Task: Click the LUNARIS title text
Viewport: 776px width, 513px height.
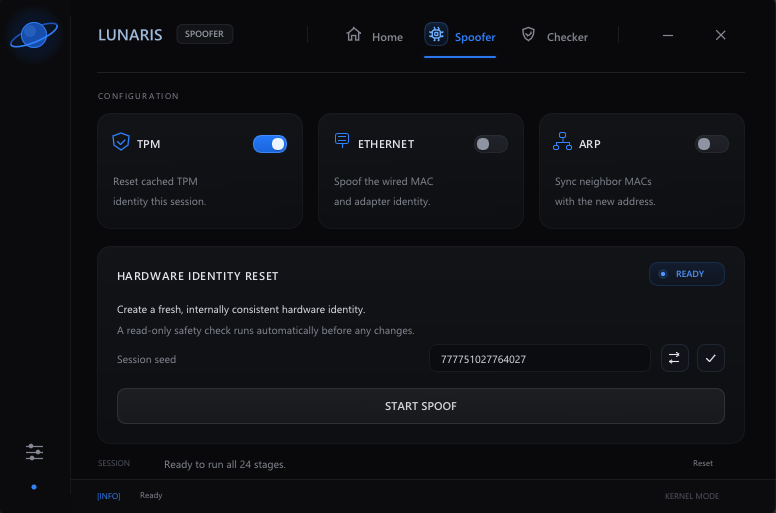Action: coord(130,35)
